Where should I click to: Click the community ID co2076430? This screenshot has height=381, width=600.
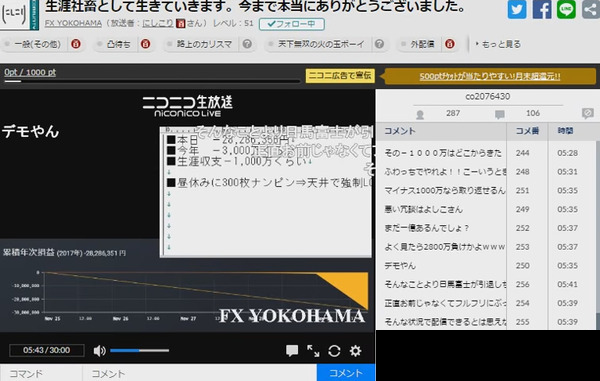tap(488, 97)
